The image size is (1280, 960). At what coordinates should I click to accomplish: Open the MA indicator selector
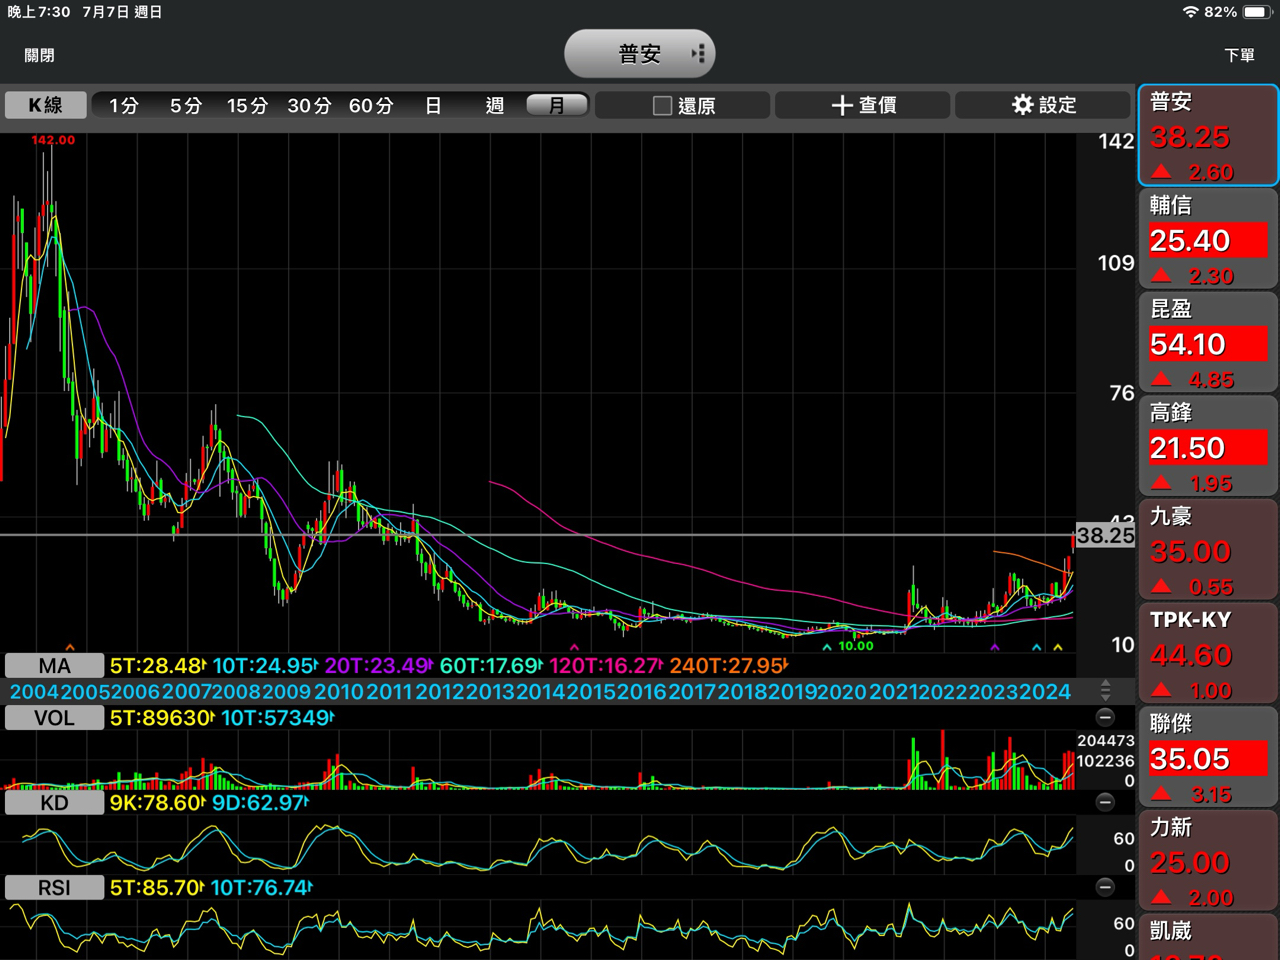54,666
